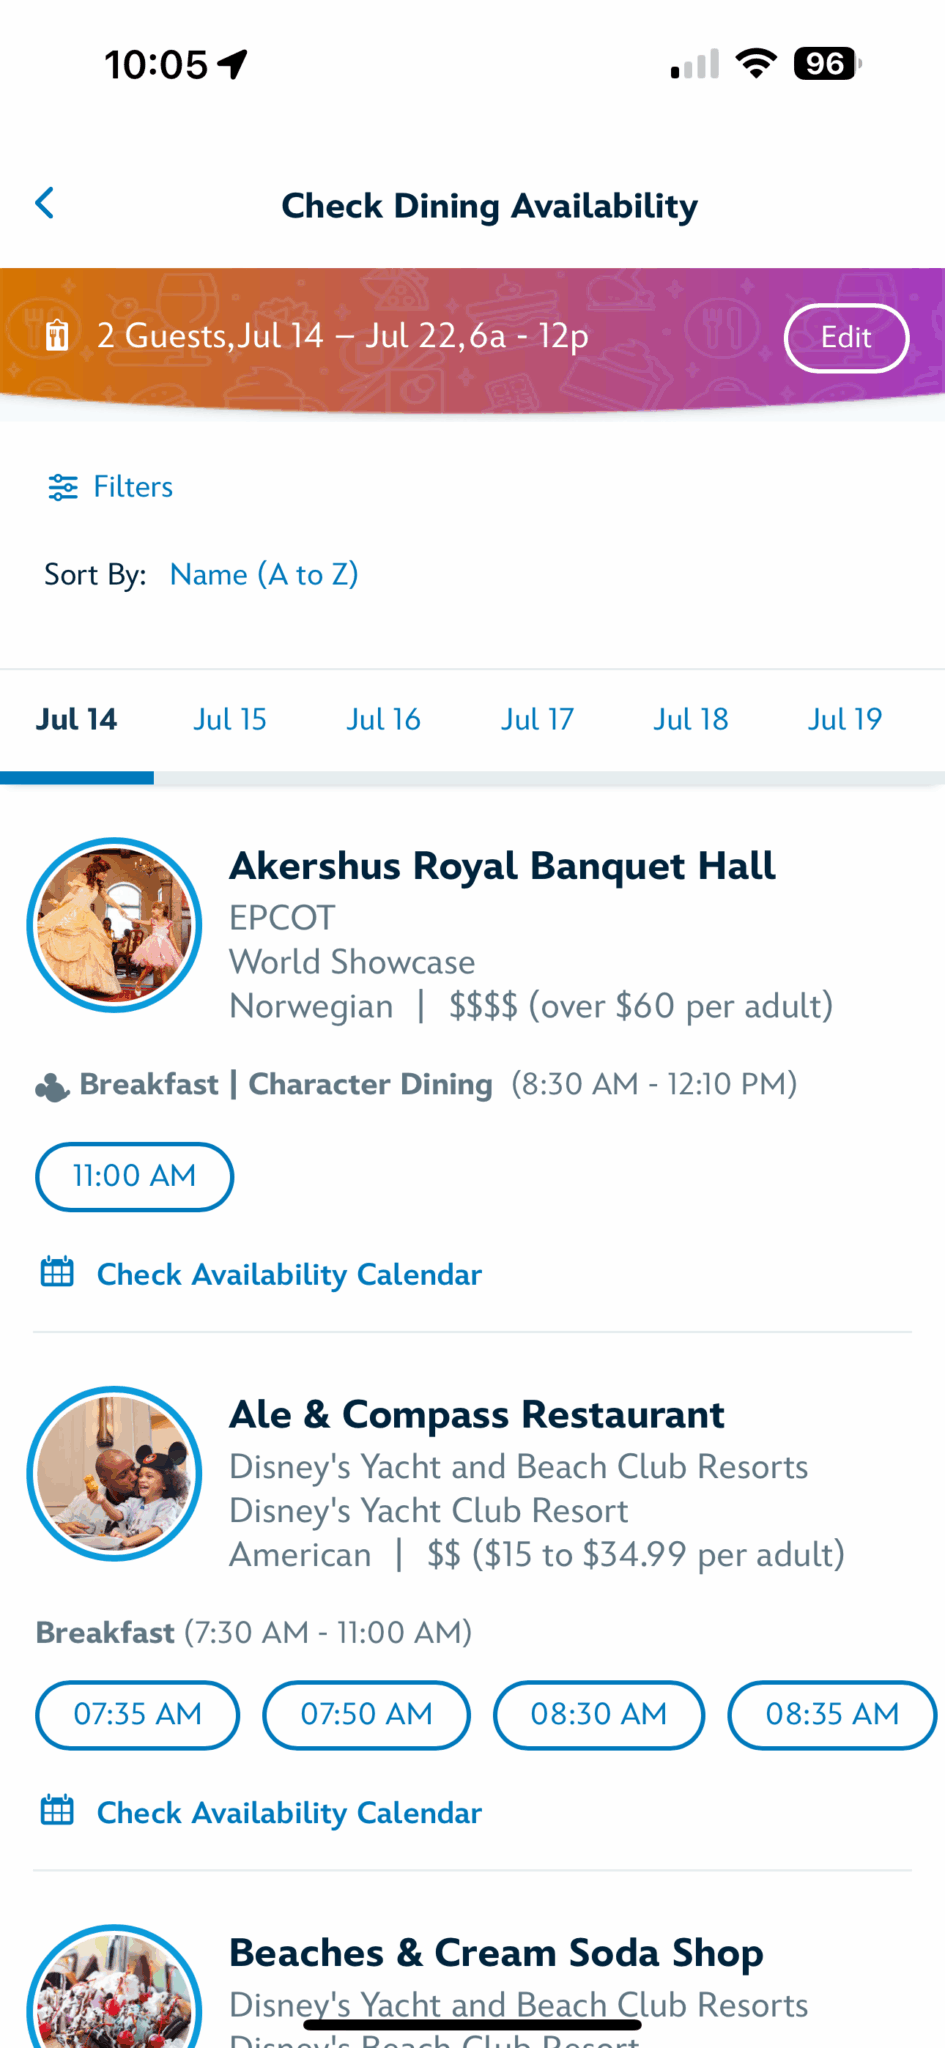Open Ale & Compass Restaurant thumbnail

tap(115, 1473)
